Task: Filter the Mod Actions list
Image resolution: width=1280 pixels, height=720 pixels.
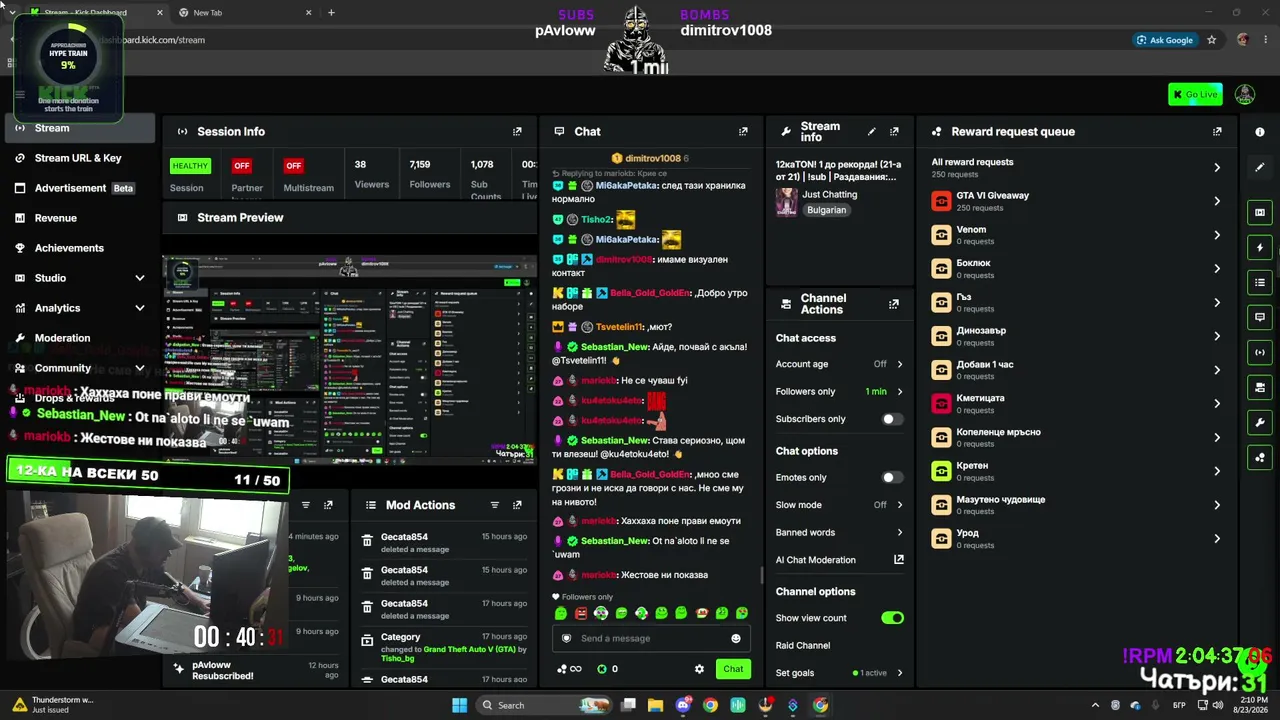Action: point(494,505)
